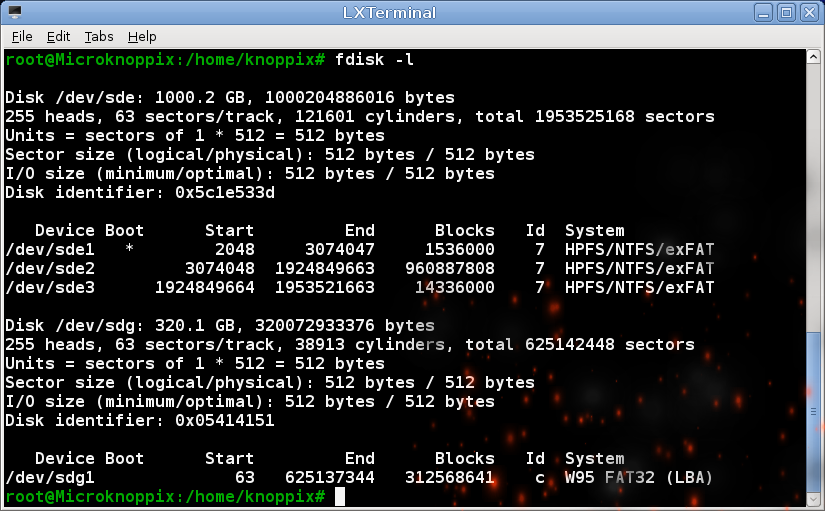Maximize the LXTerminal window
Image resolution: width=825 pixels, height=511 pixels.
(786, 13)
